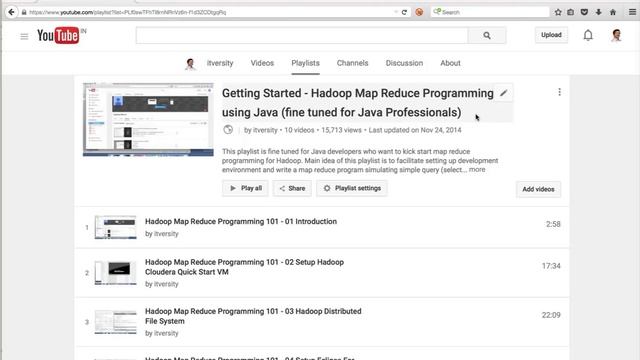
Task: Click the orange addon icon beside reload
Action: coord(419,12)
